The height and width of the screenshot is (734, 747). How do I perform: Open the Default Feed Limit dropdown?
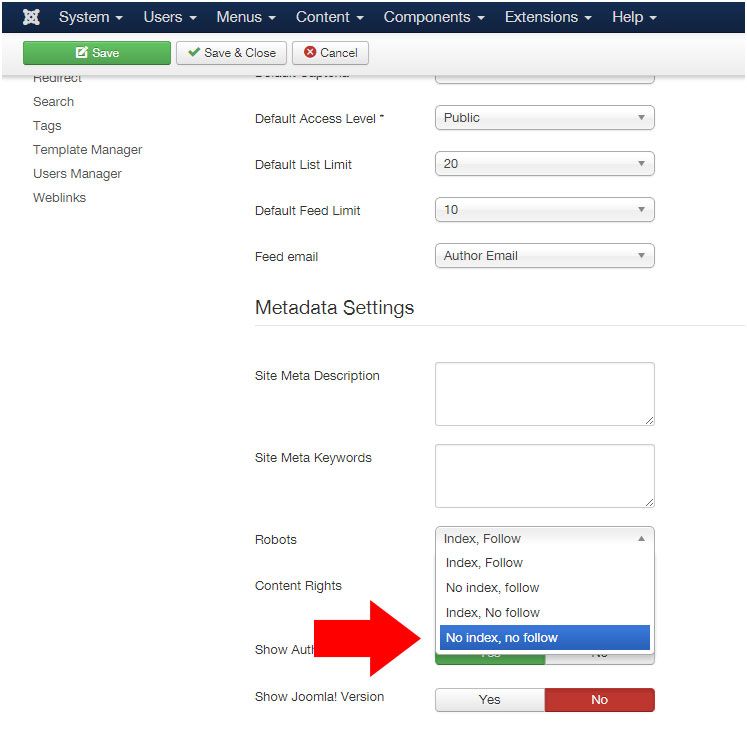[545, 210]
